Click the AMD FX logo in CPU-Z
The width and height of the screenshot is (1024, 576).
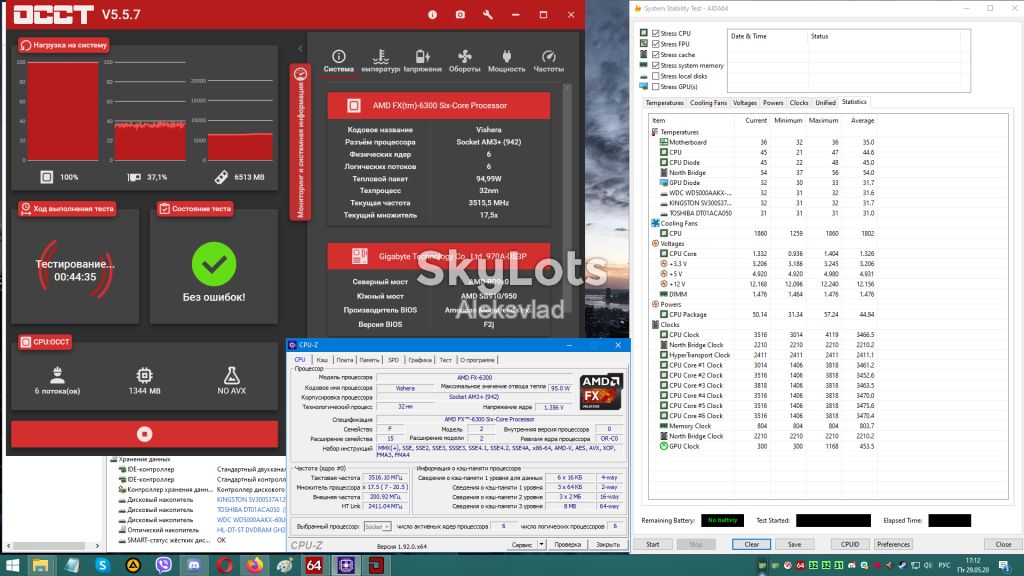click(x=601, y=391)
